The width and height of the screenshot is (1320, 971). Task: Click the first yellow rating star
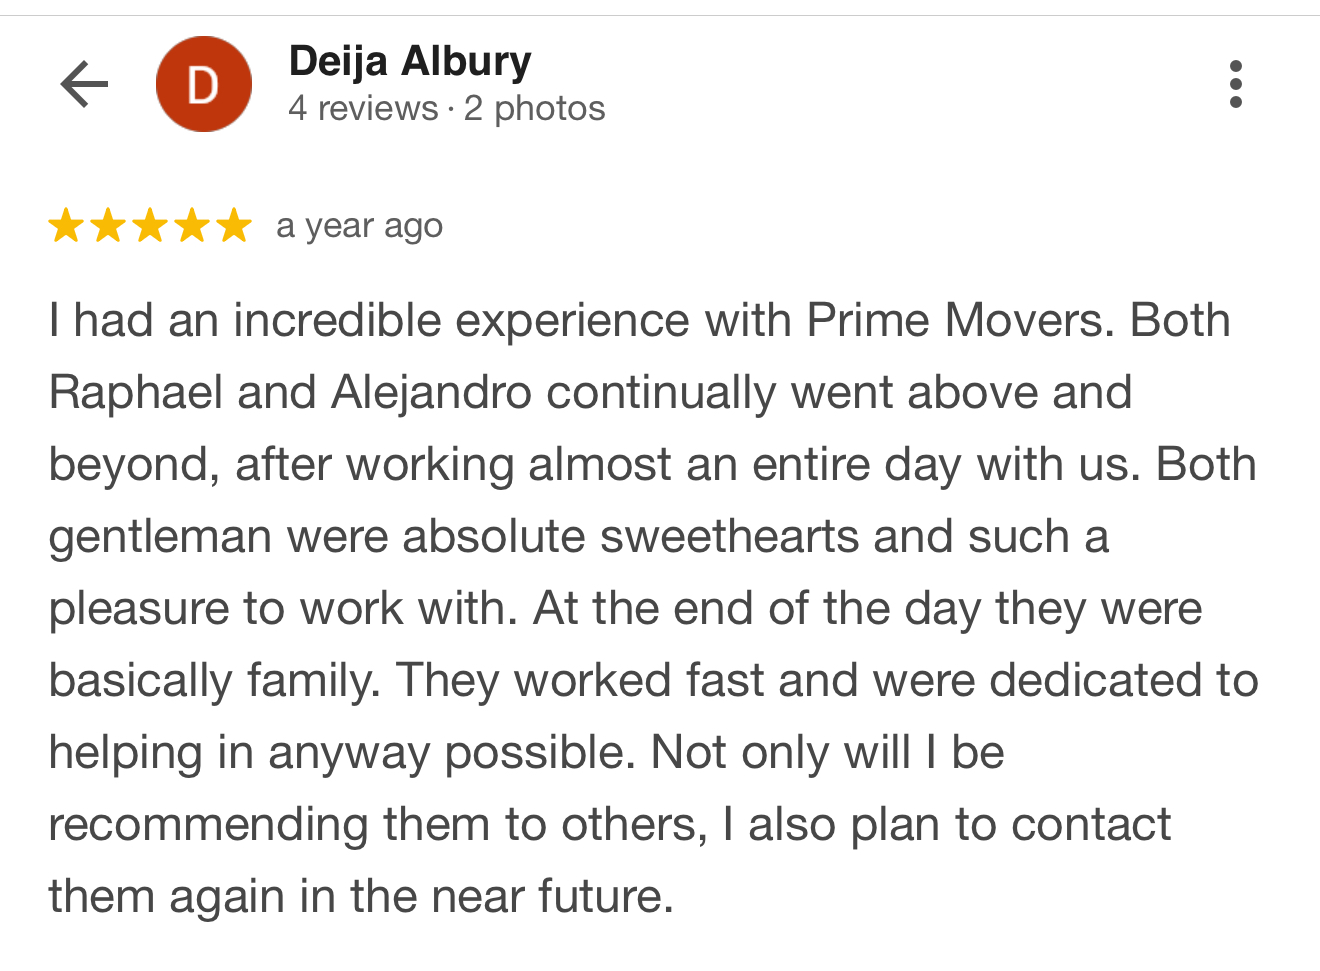click(x=66, y=226)
